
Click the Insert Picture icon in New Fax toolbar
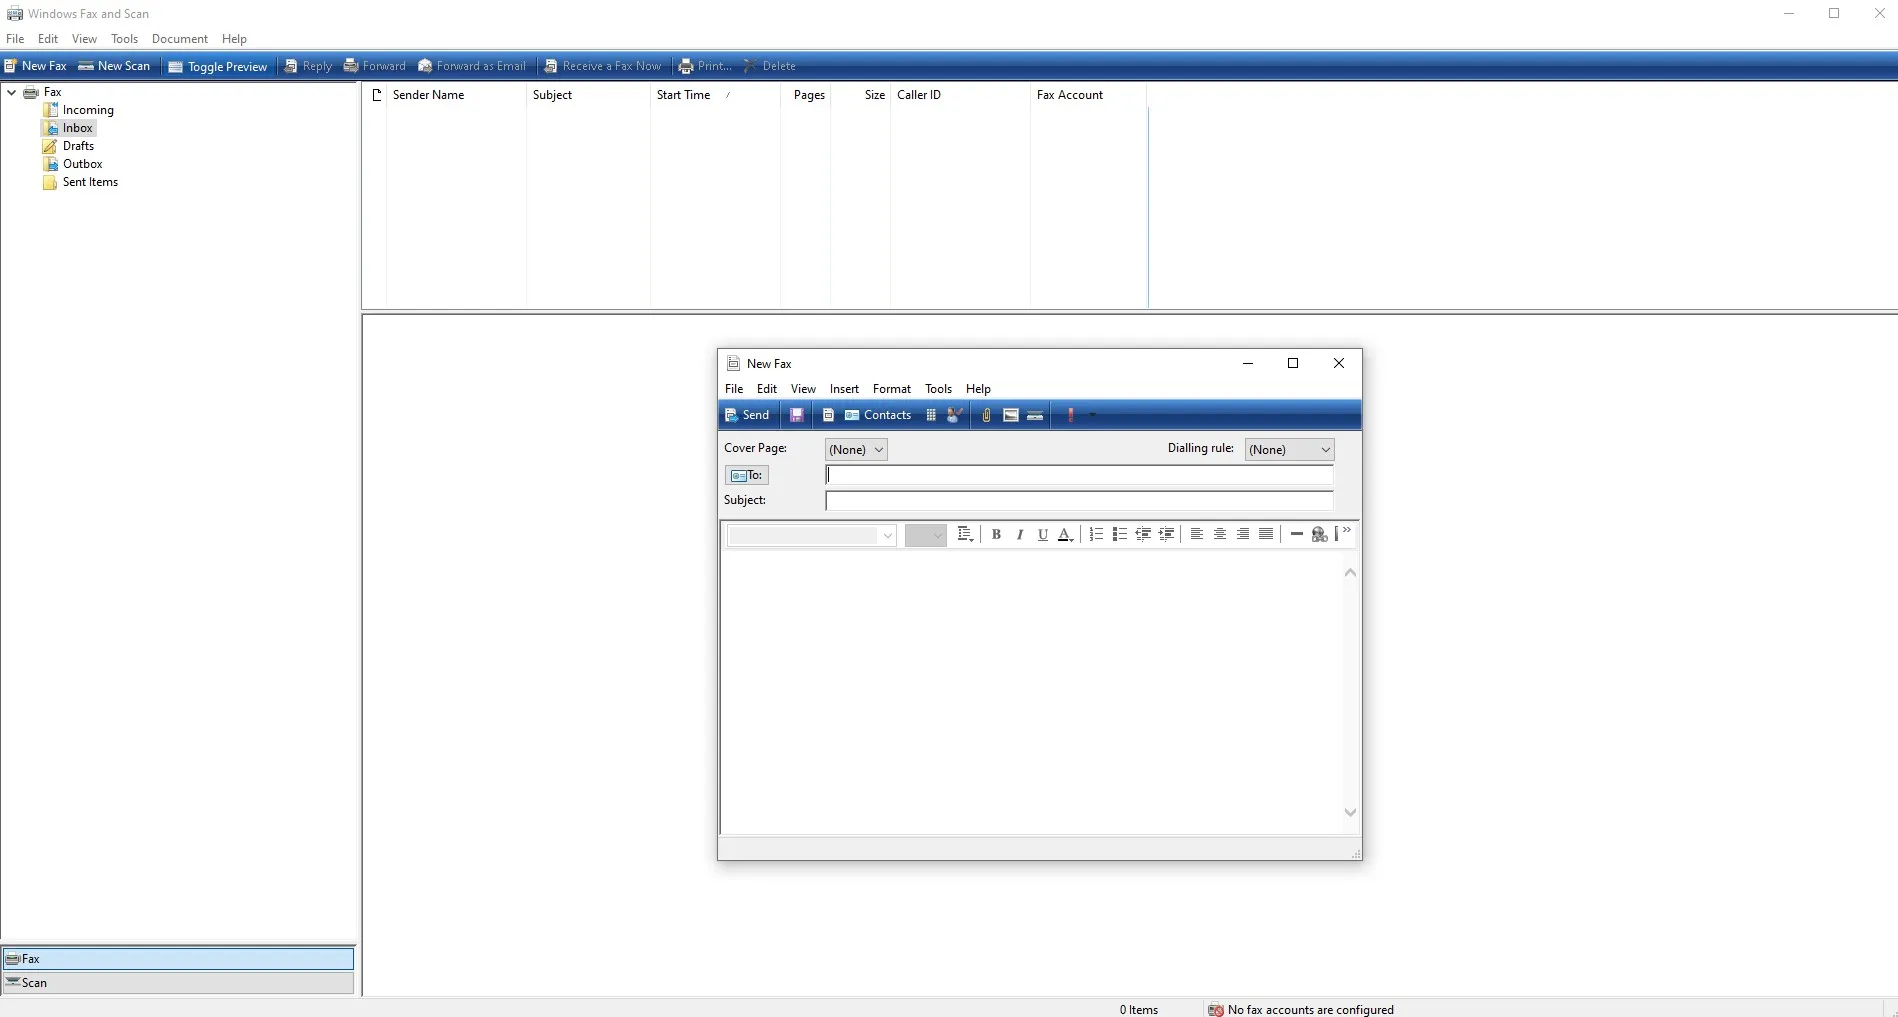[1011, 415]
